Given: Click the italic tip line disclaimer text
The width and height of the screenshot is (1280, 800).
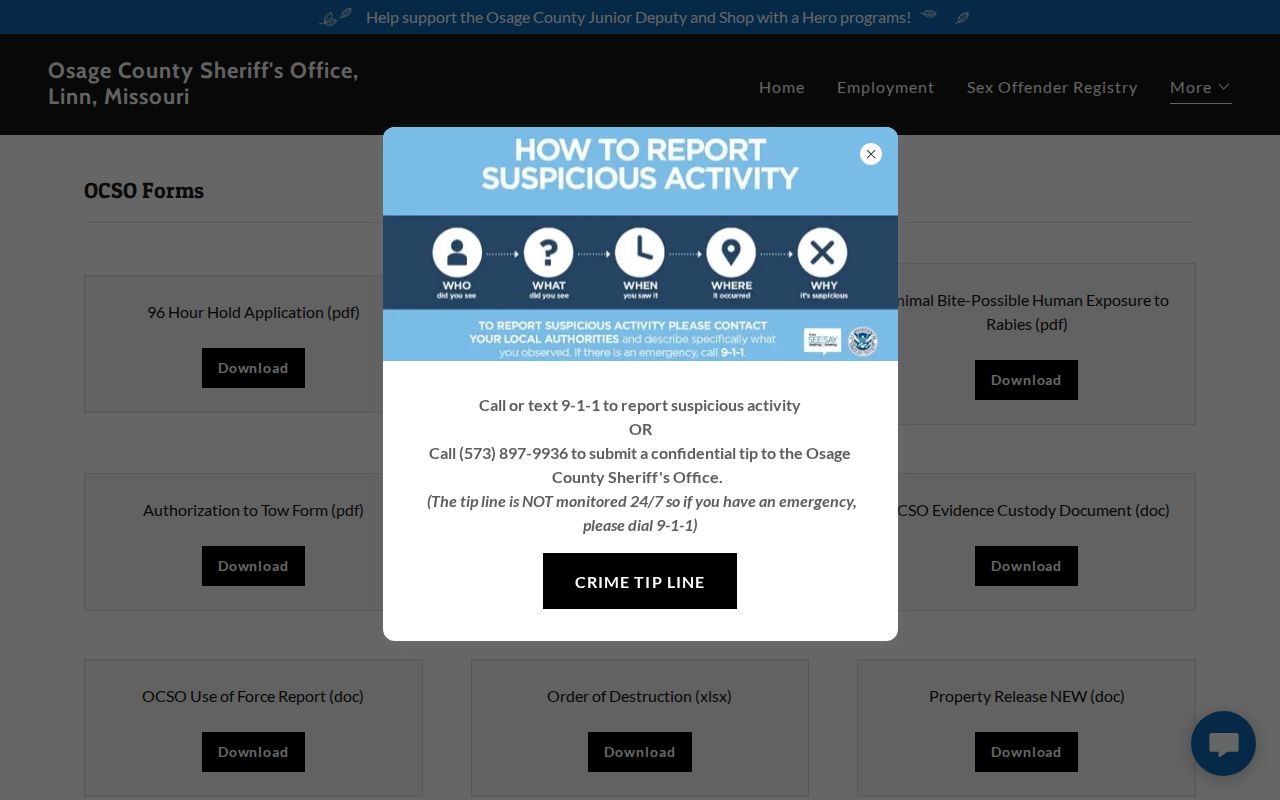Looking at the screenshot, I should [641, 513].
